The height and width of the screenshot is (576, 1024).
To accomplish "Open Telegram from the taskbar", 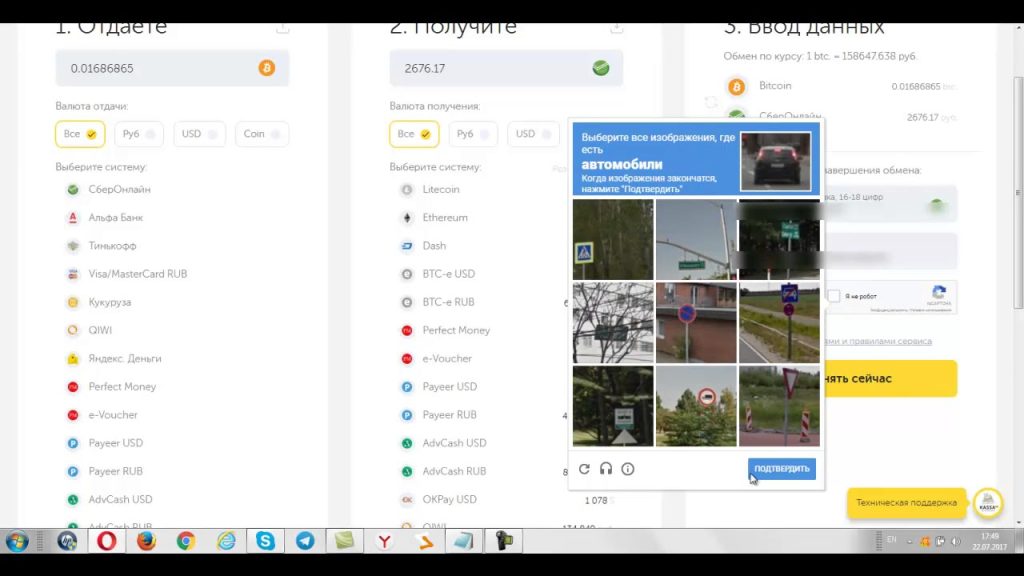I will [305, 541].
